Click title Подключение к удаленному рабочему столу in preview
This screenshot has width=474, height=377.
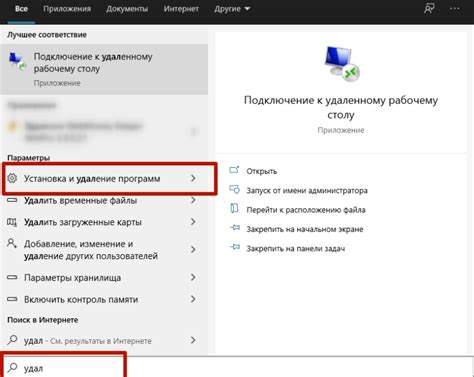tap(341, 107)
